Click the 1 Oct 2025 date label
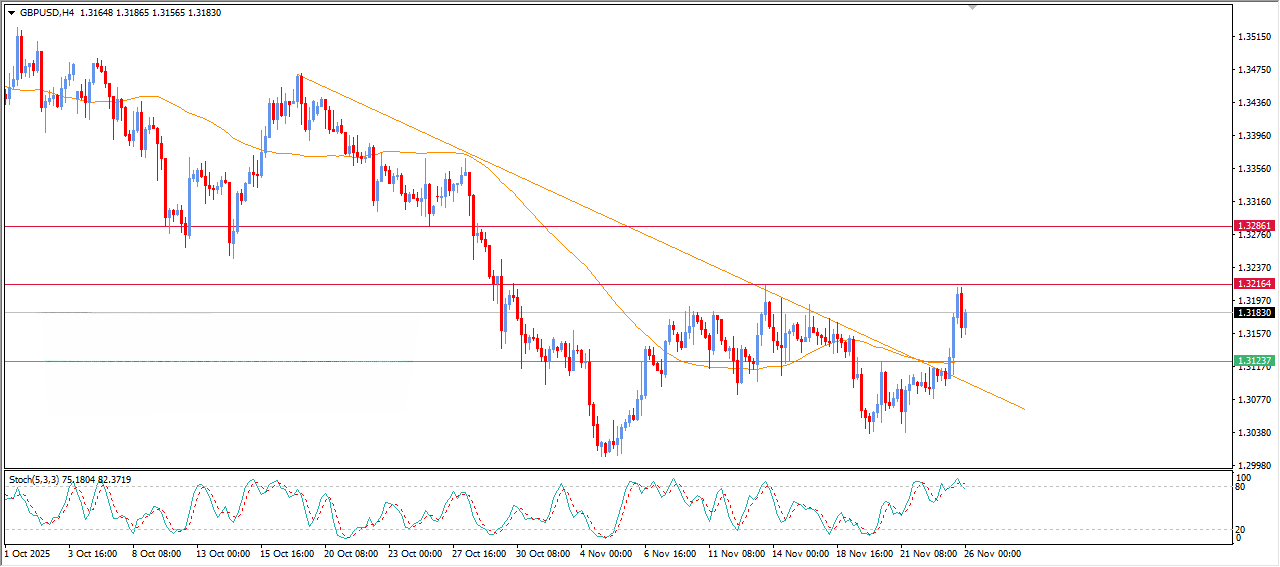1280x567 pixels. click(x=28, y=553)
